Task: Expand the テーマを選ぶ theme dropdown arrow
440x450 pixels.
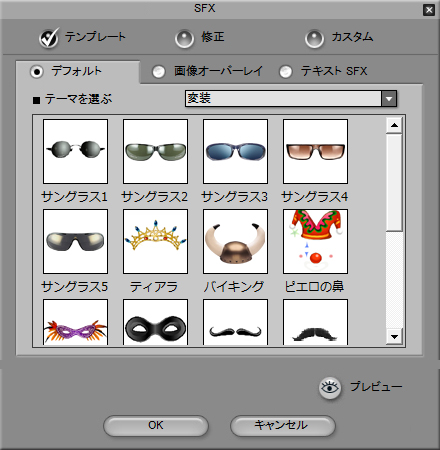Action: point(389,99)
